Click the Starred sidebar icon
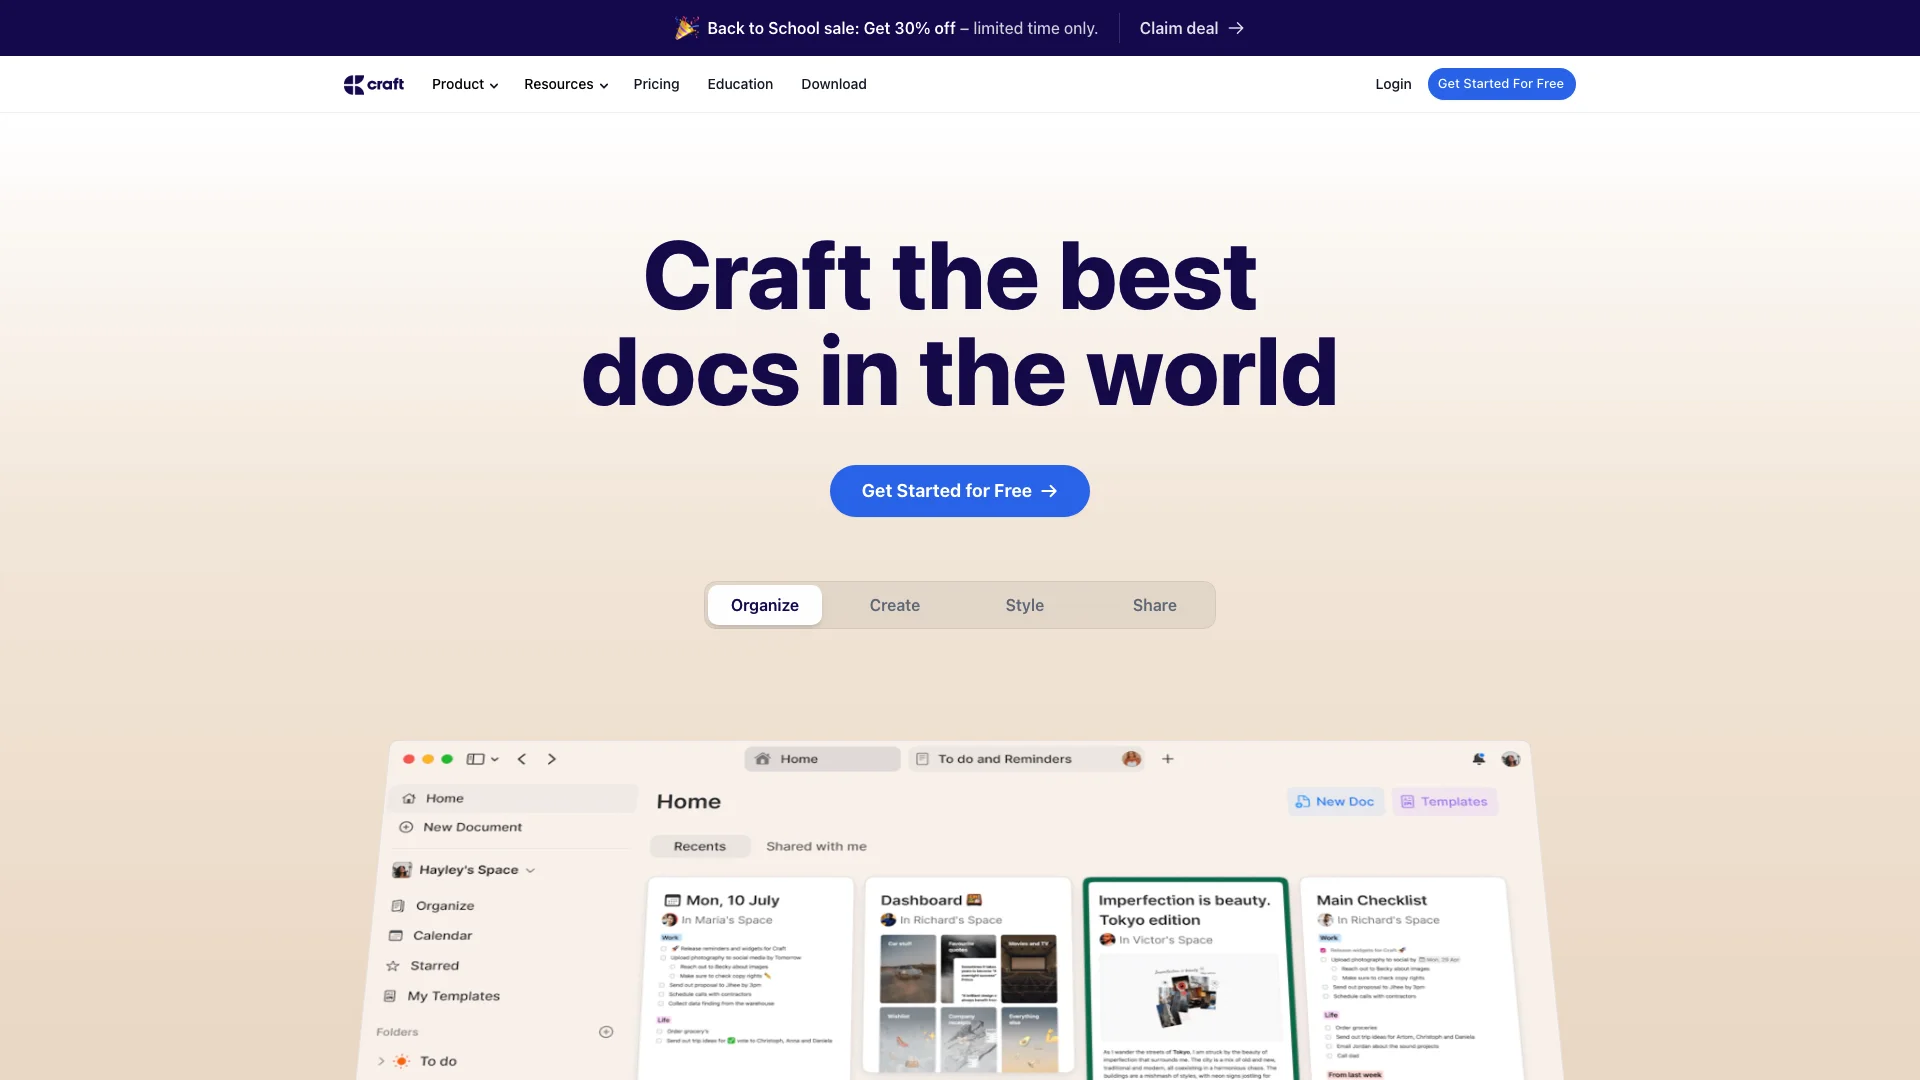The image size is (1920, 1080). (x=396, y=964)
